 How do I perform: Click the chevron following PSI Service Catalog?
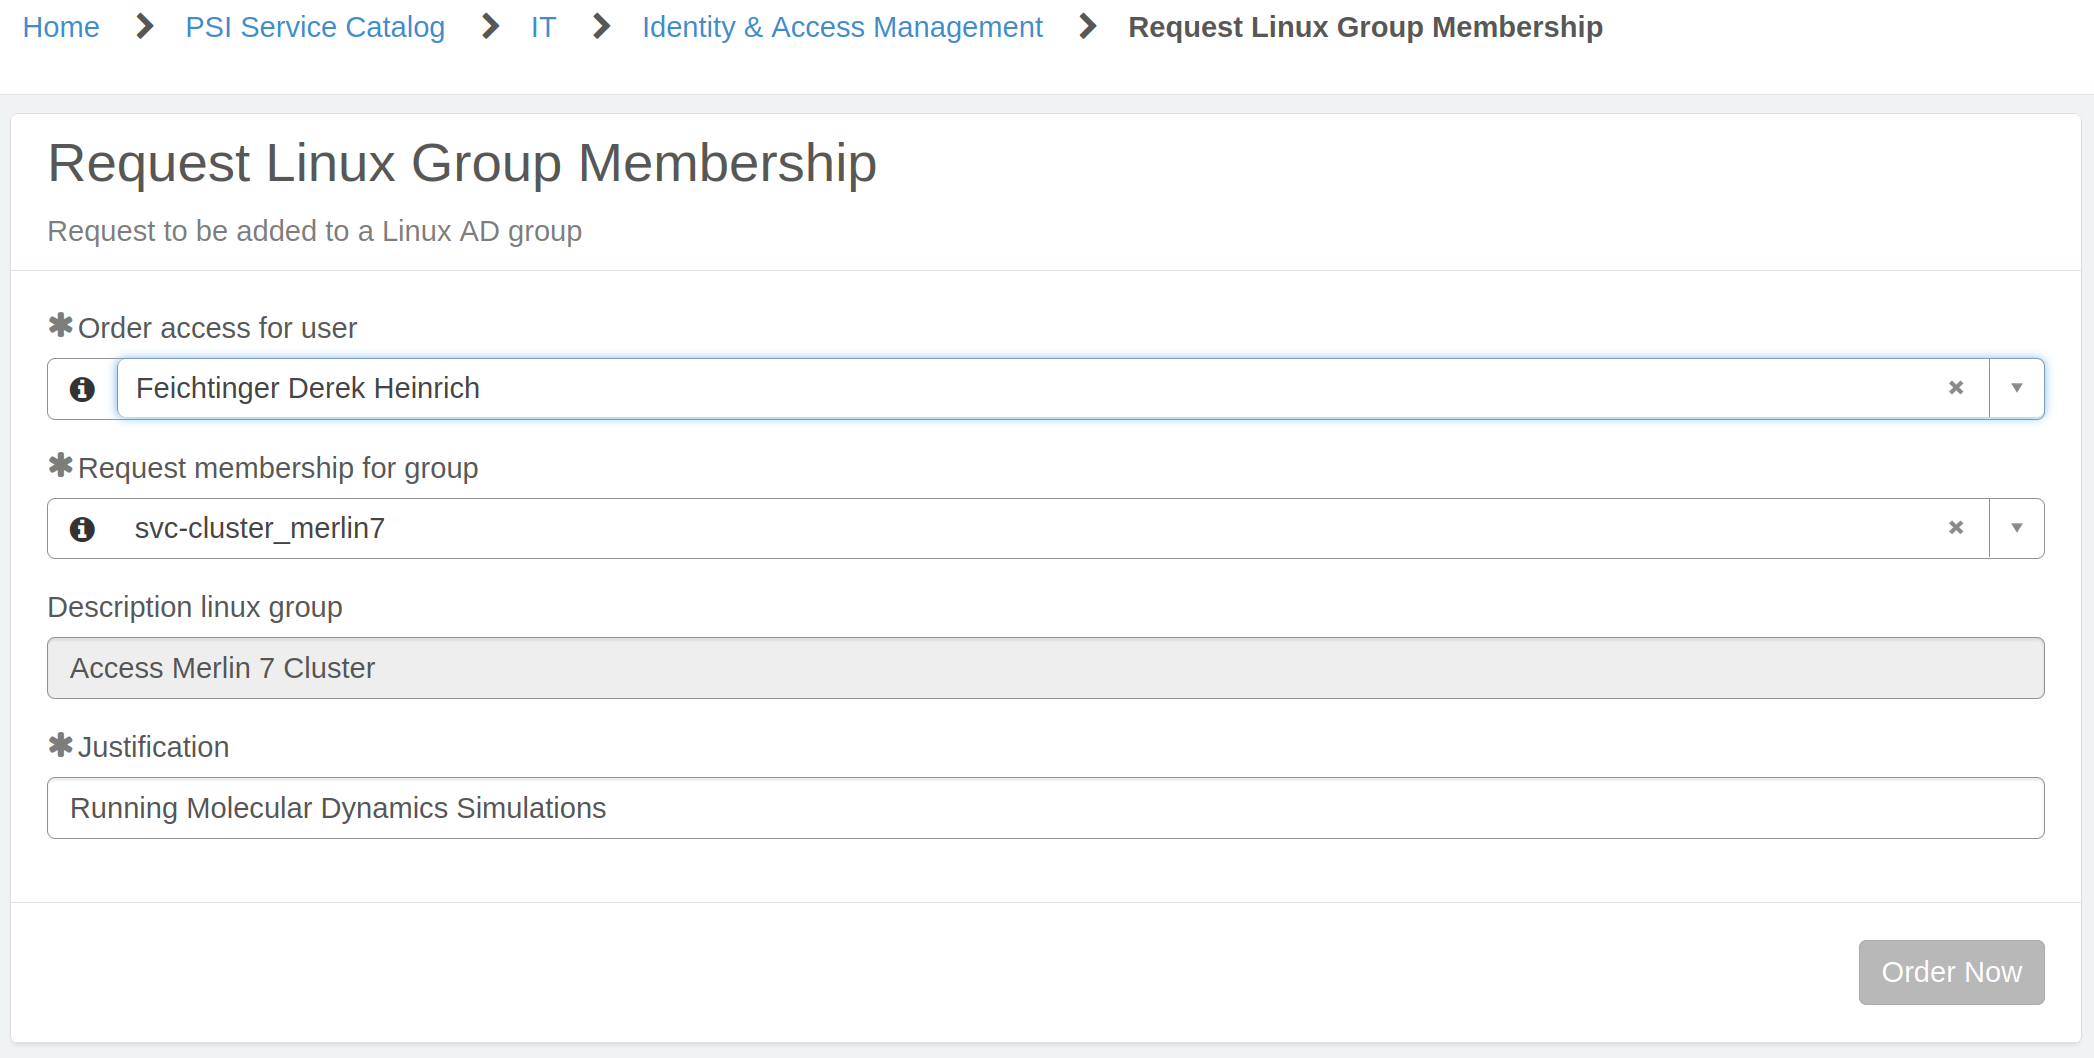coord(489,27)
